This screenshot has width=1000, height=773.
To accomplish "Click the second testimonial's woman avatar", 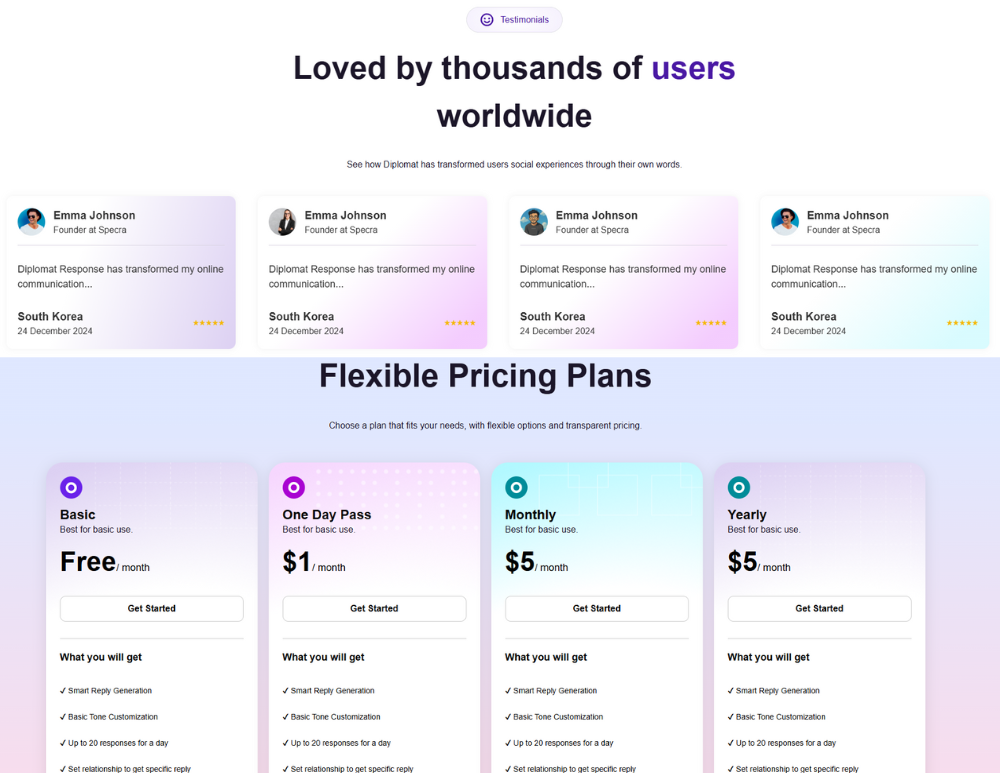I will (283, 222).
